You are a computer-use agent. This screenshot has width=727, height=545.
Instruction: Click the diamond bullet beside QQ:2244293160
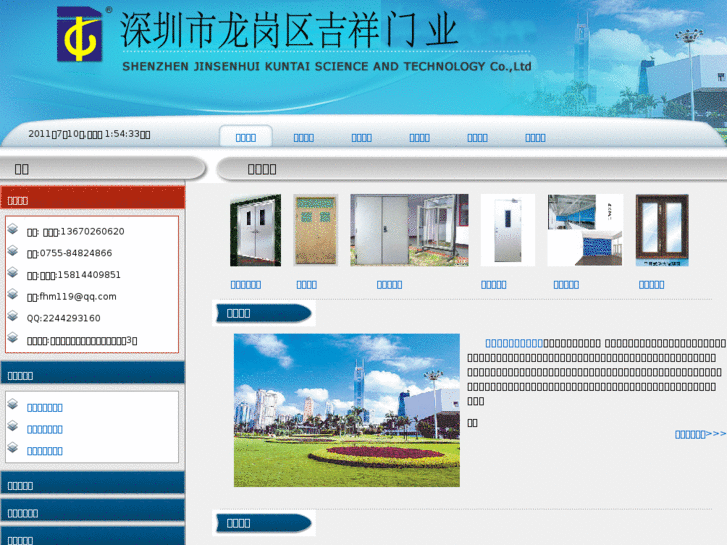tap(13, 316)
